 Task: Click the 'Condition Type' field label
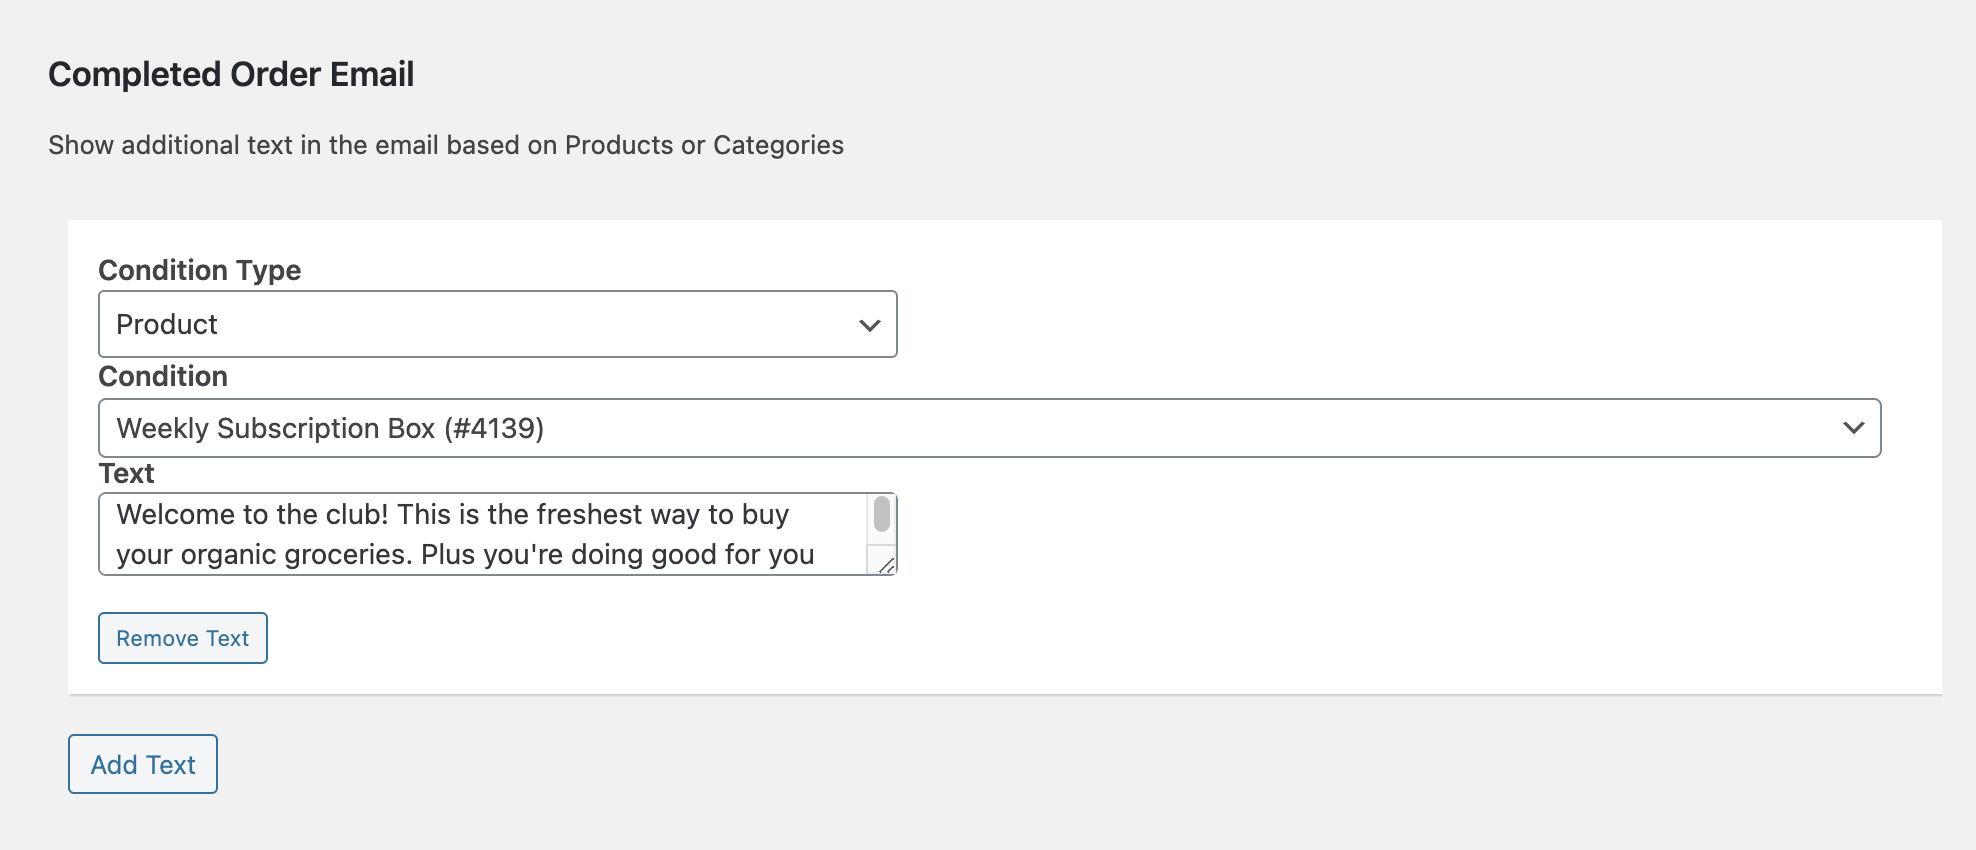[199, 270]
